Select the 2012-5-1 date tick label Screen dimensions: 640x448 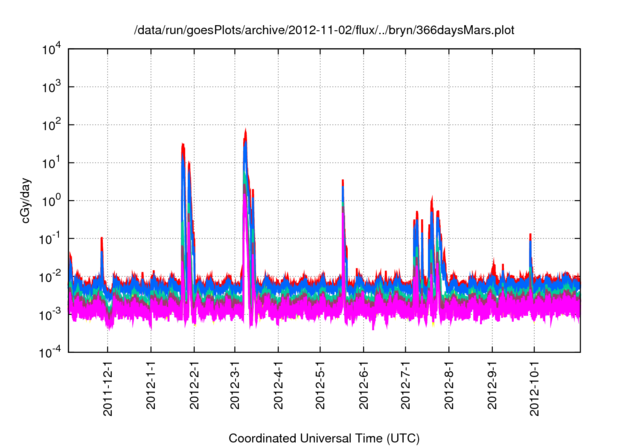pyautogui.click(x=319, y=387)
